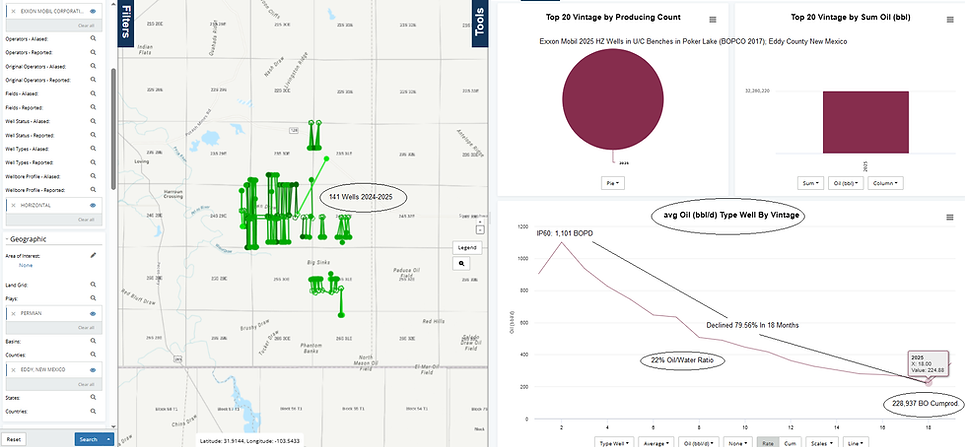Click Well Status - Reported search icon
Screen dimensions: 965x447
pos(94,135)
